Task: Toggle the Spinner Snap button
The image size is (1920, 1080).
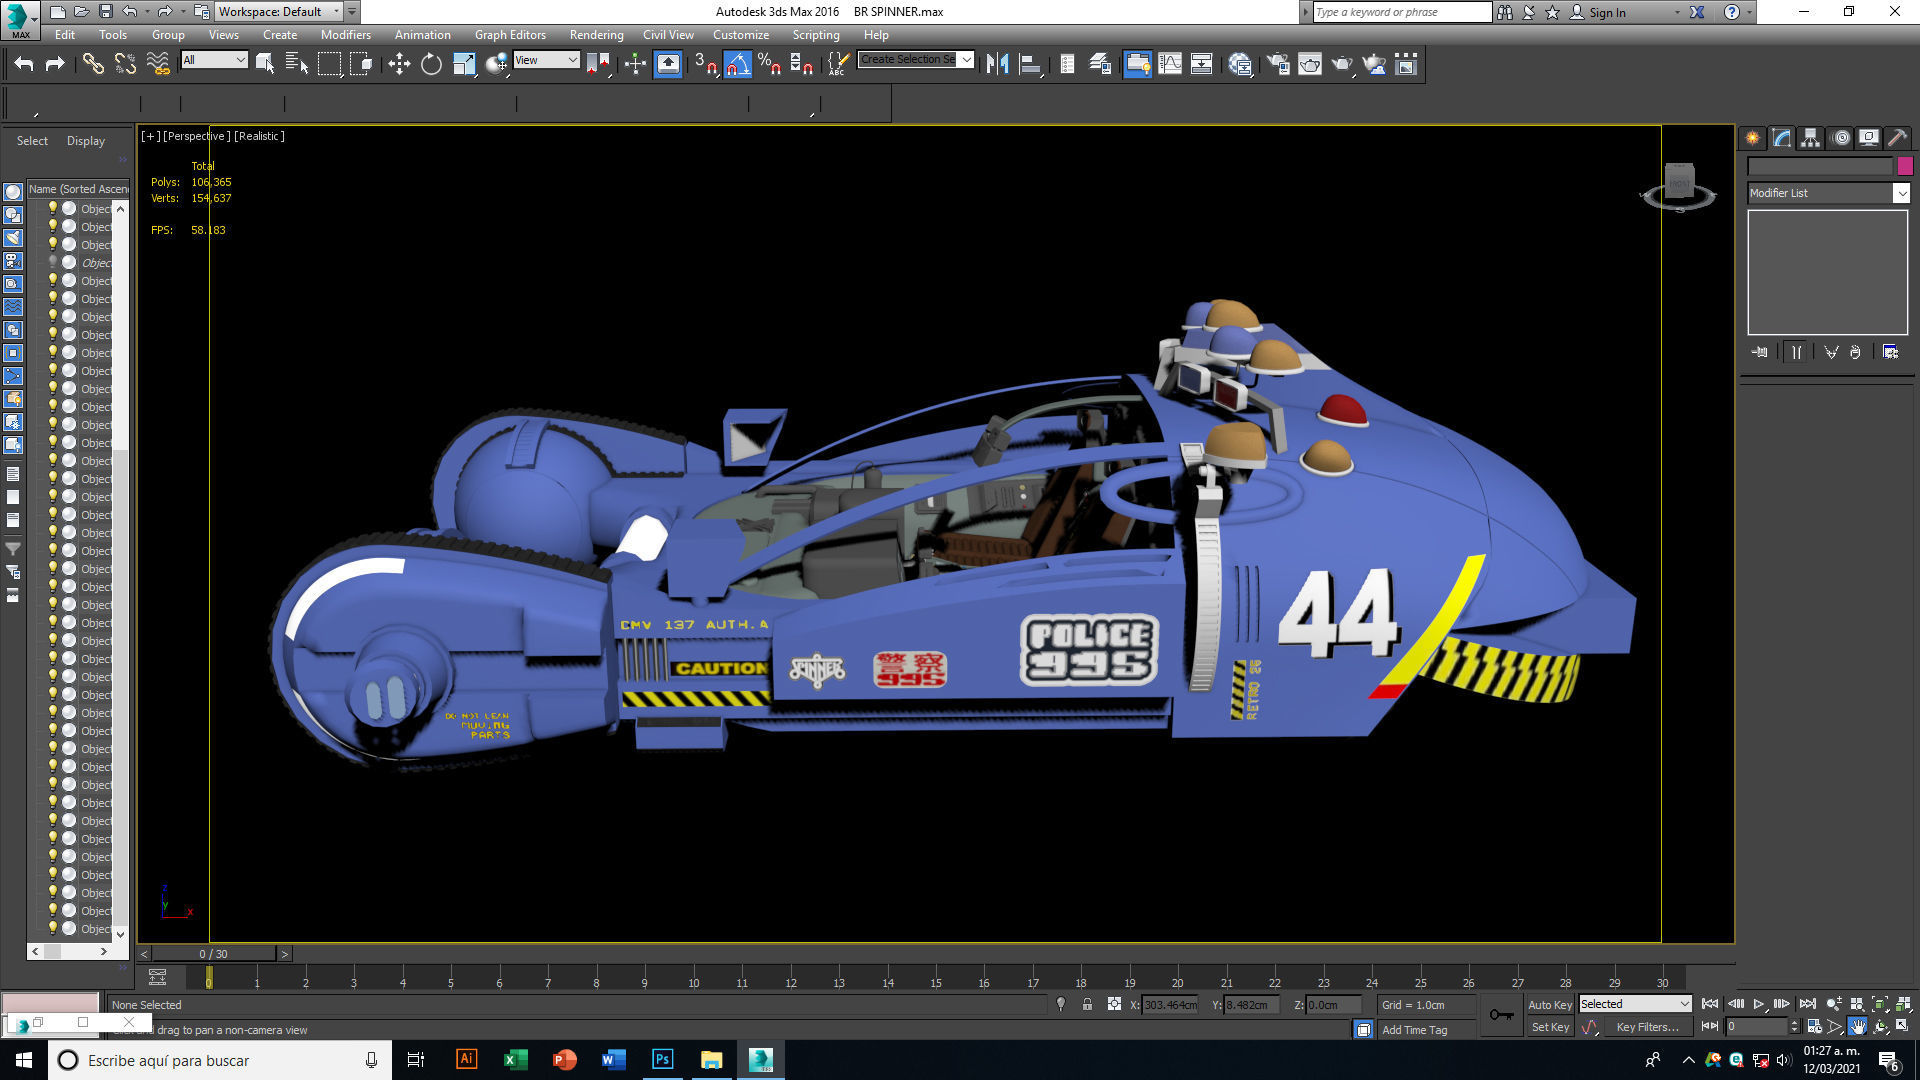Action: [x=801, y=64]
